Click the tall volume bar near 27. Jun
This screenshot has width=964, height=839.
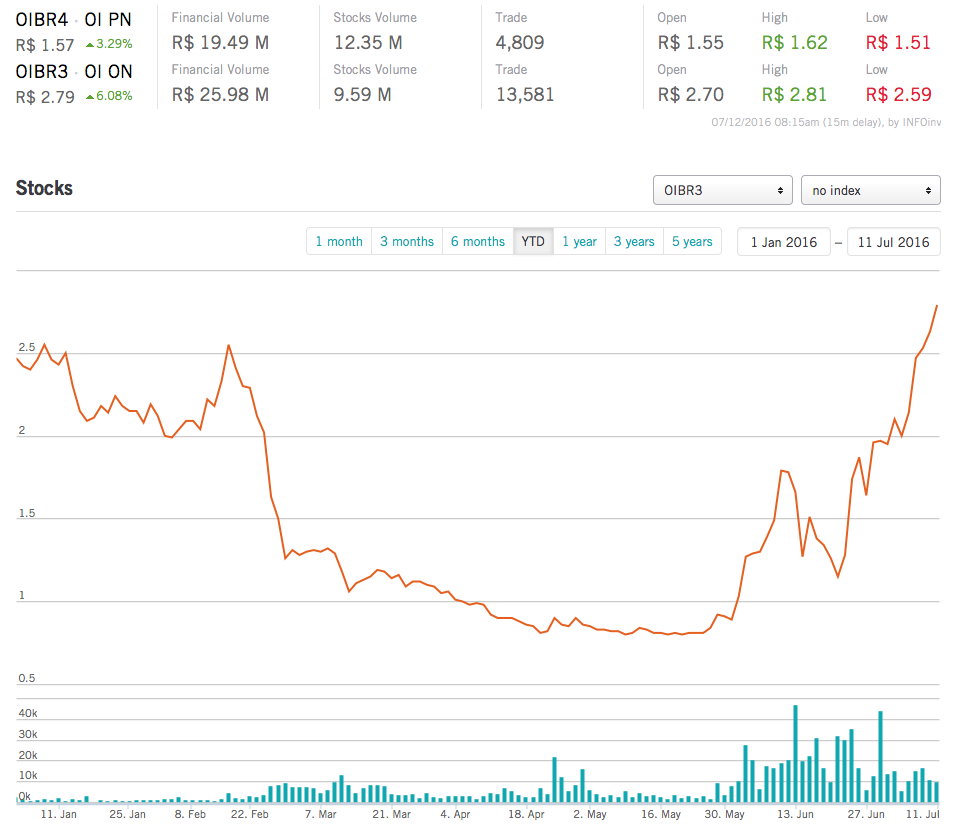pos(880,757)
